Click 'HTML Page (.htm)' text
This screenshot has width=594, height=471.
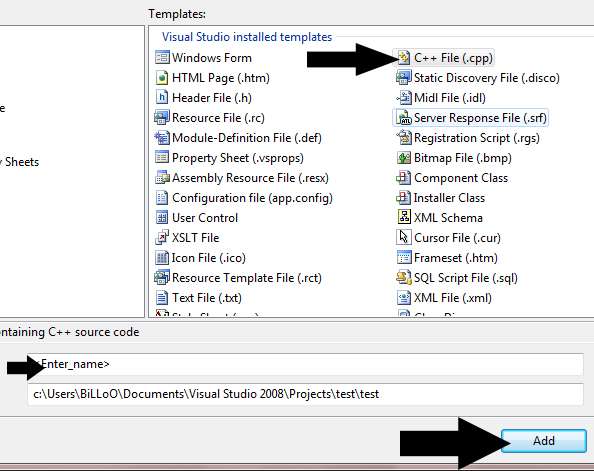221,78
